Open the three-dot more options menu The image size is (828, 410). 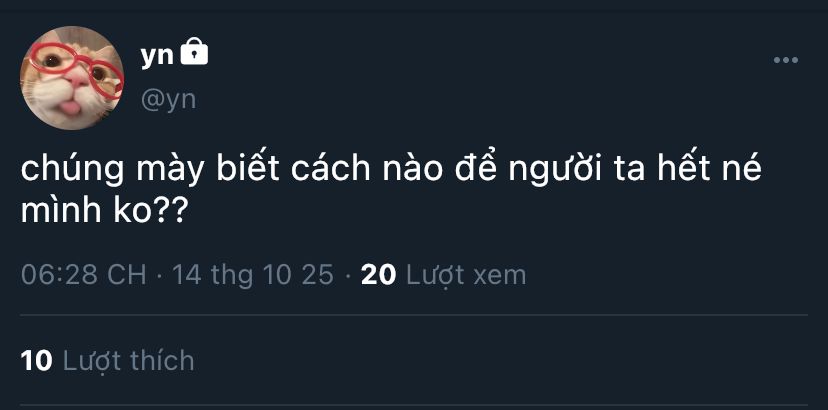click(x=786, y=61)
